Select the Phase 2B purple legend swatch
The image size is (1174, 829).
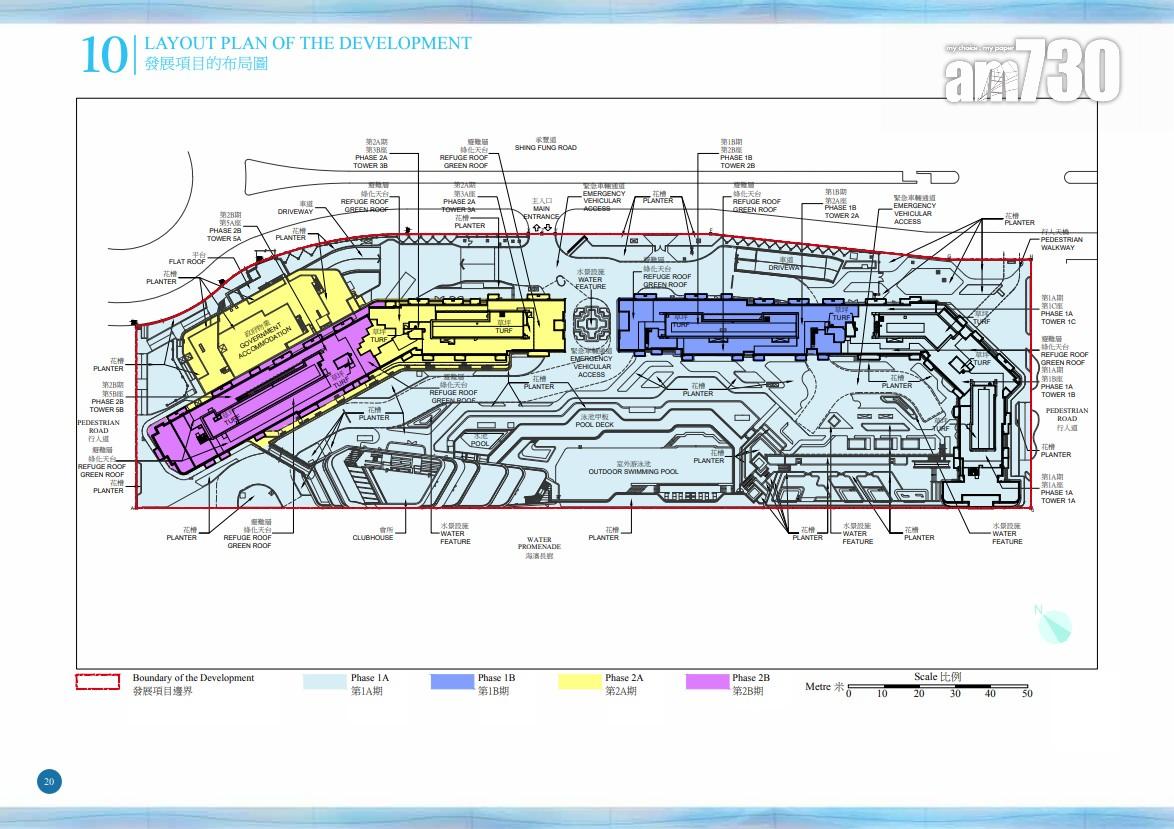(706, 683)
